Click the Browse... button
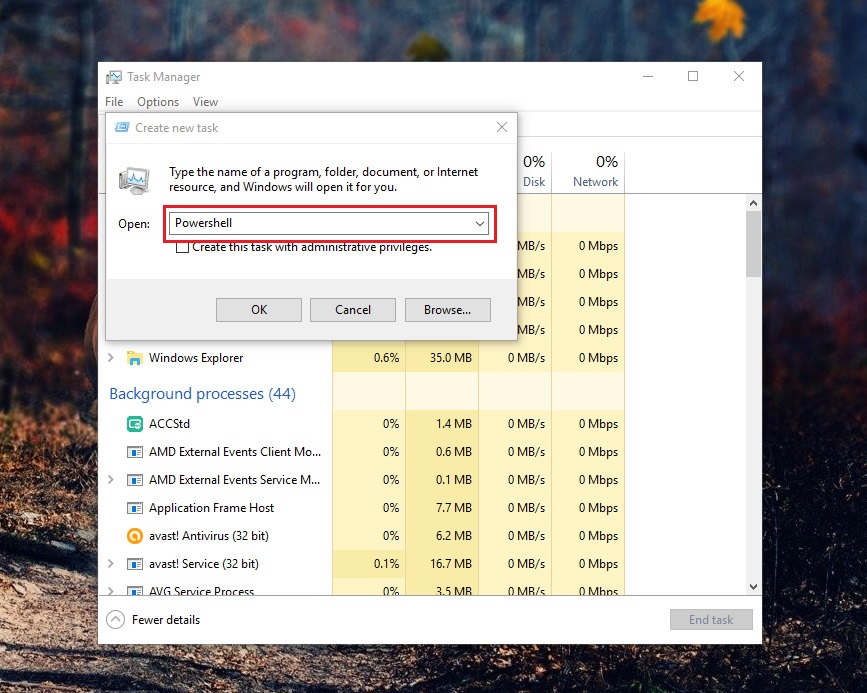 pos(447,310)
